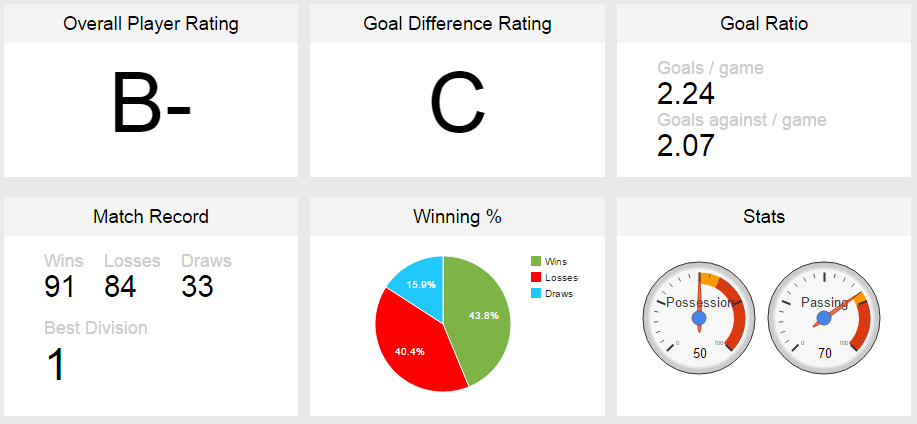Click the Match Record panel header
Screen dimensions: 917x424
(151, 216)
